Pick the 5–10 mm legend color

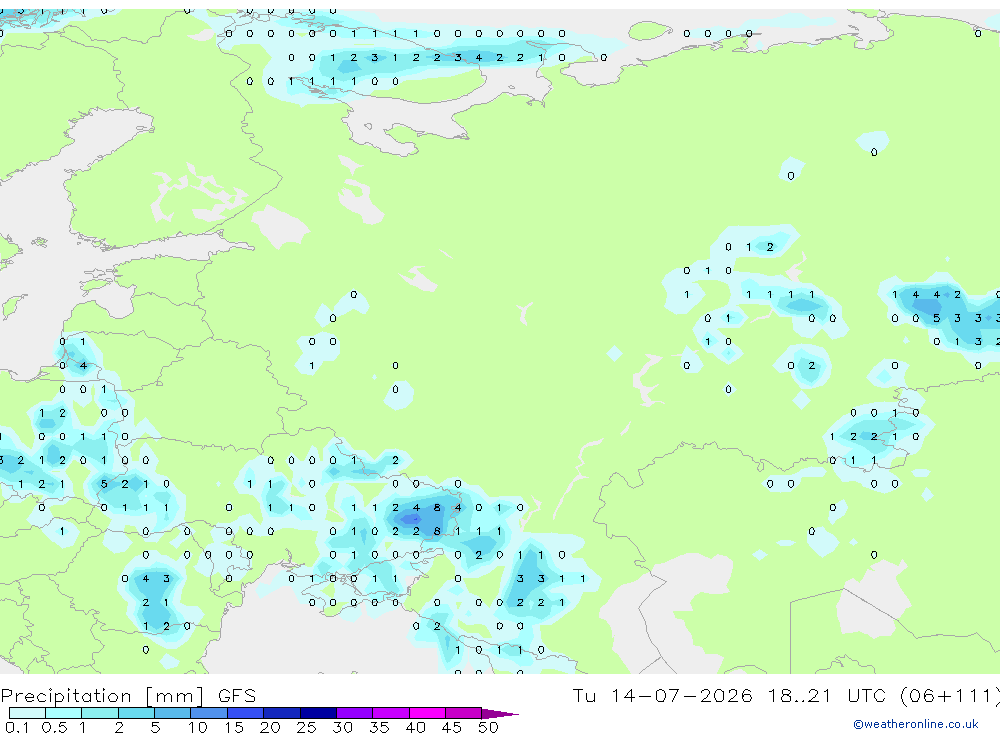[x=173, y=713]
